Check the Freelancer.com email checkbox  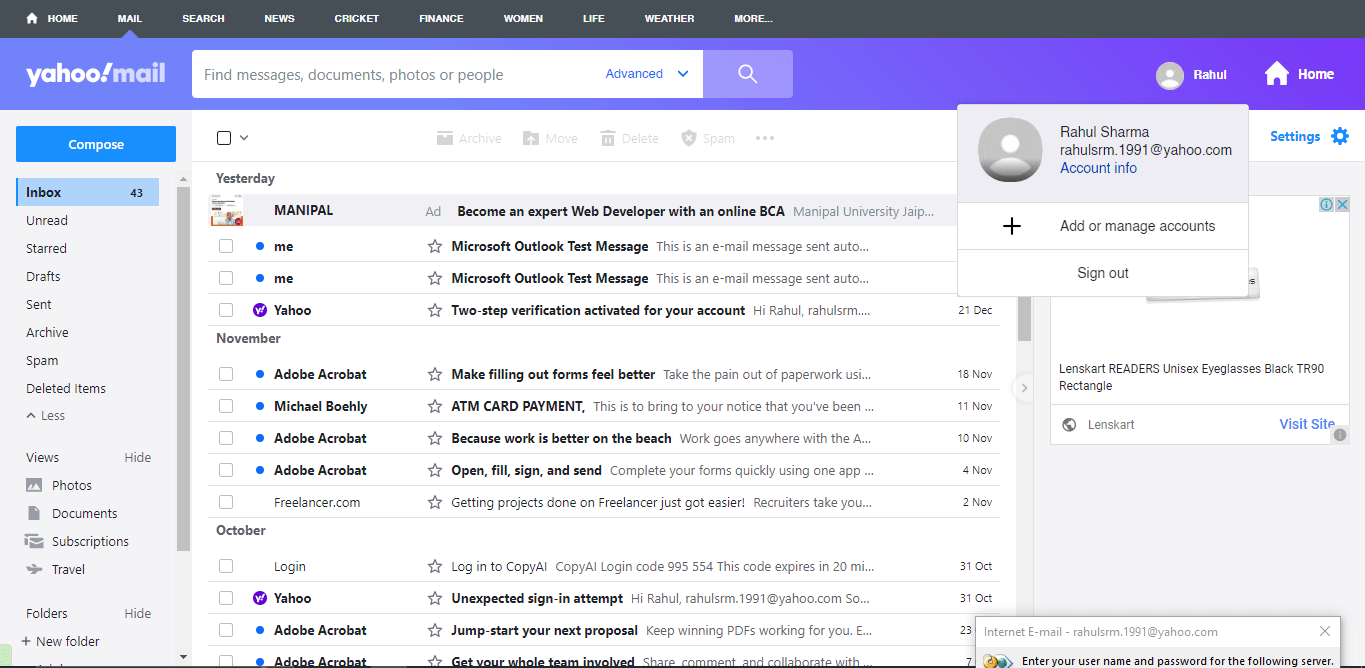[x=226, y=502]
